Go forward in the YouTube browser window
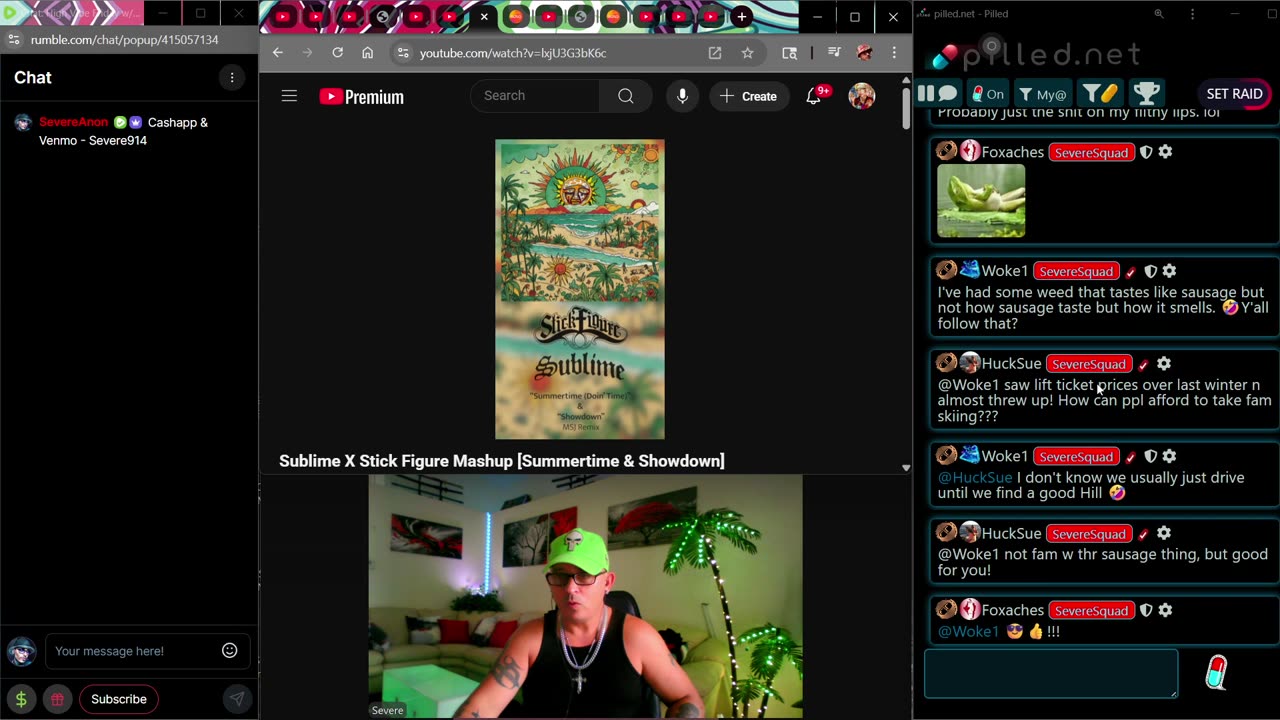The width and height of the screenshot is (1280, 720). pos(307,53)
